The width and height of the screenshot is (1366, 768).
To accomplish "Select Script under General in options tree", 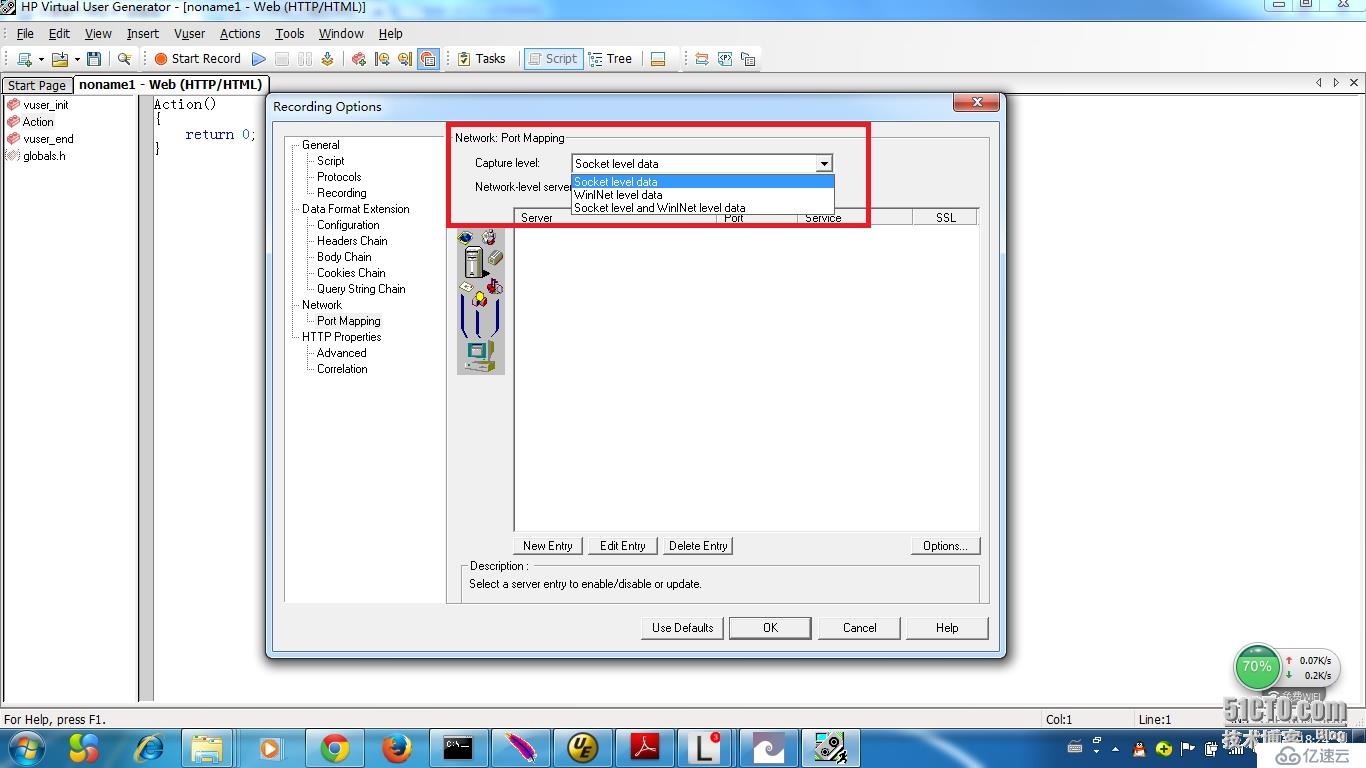I will tap(330, 161).
